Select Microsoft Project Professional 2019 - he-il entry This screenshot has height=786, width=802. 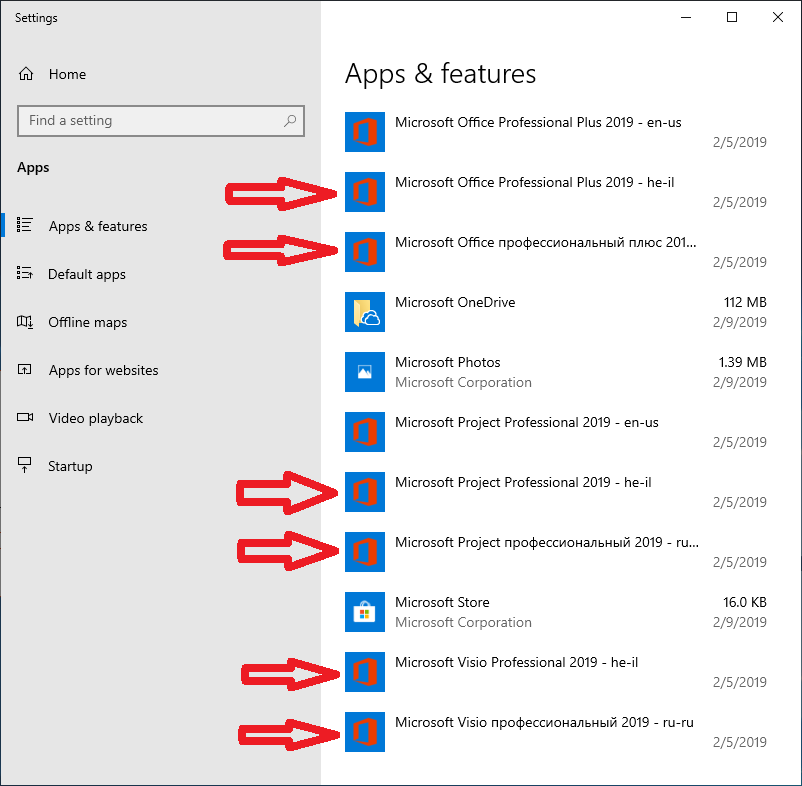[523, 482]
